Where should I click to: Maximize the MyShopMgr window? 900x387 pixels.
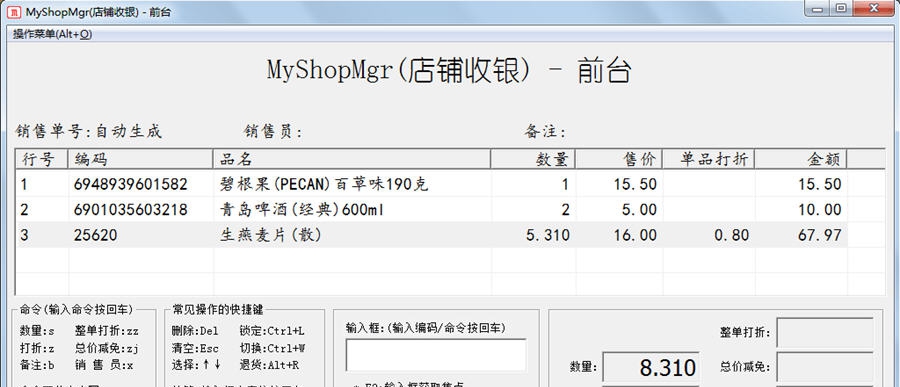(841, 9)
